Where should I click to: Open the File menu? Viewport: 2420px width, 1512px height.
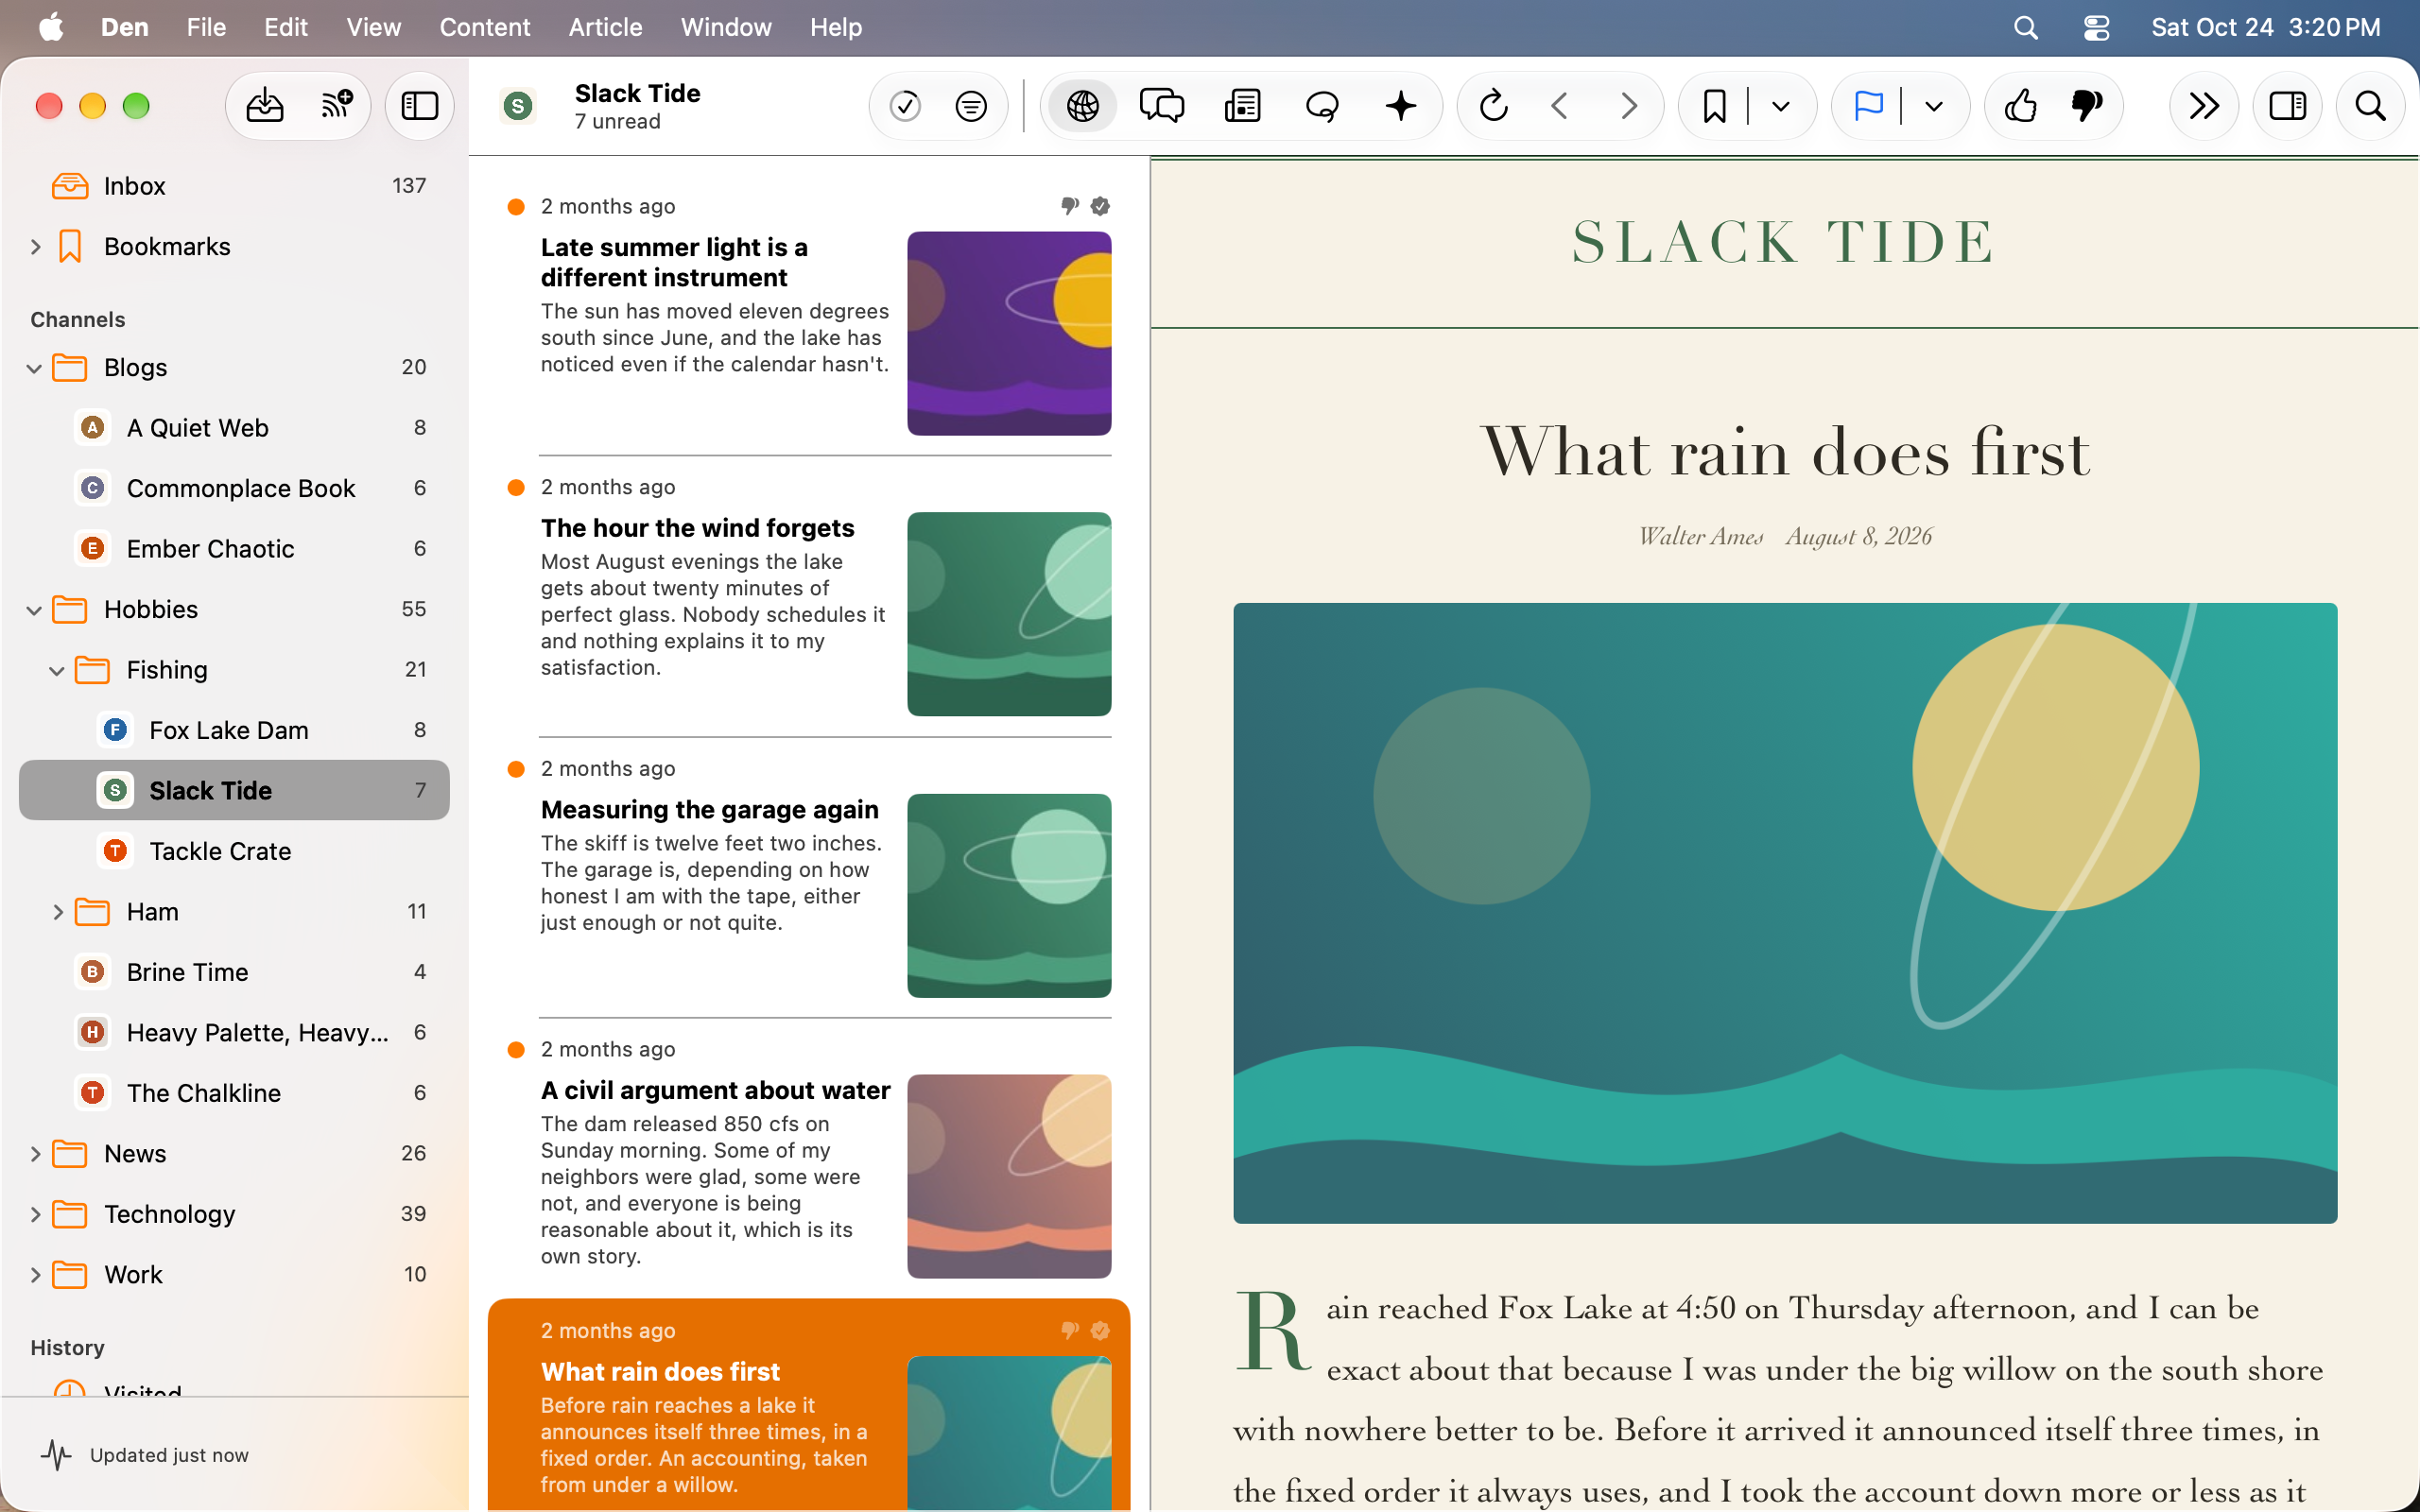click(206, 27)
